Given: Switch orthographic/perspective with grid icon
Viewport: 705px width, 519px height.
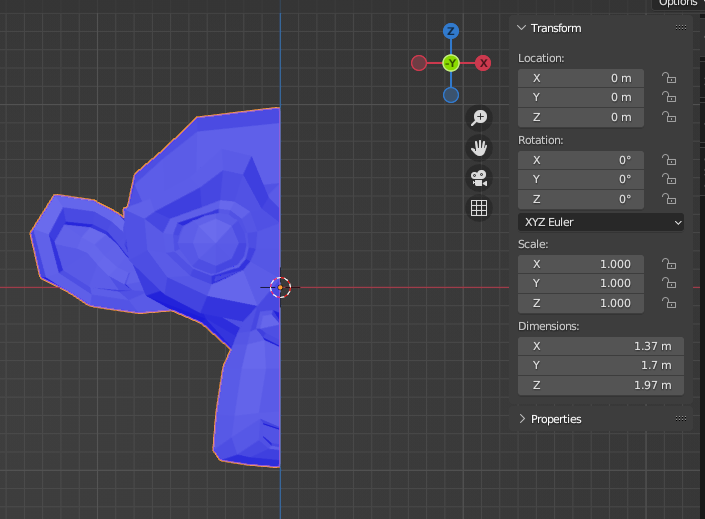Looking at the screenshot, I should [x=479, y=208].
